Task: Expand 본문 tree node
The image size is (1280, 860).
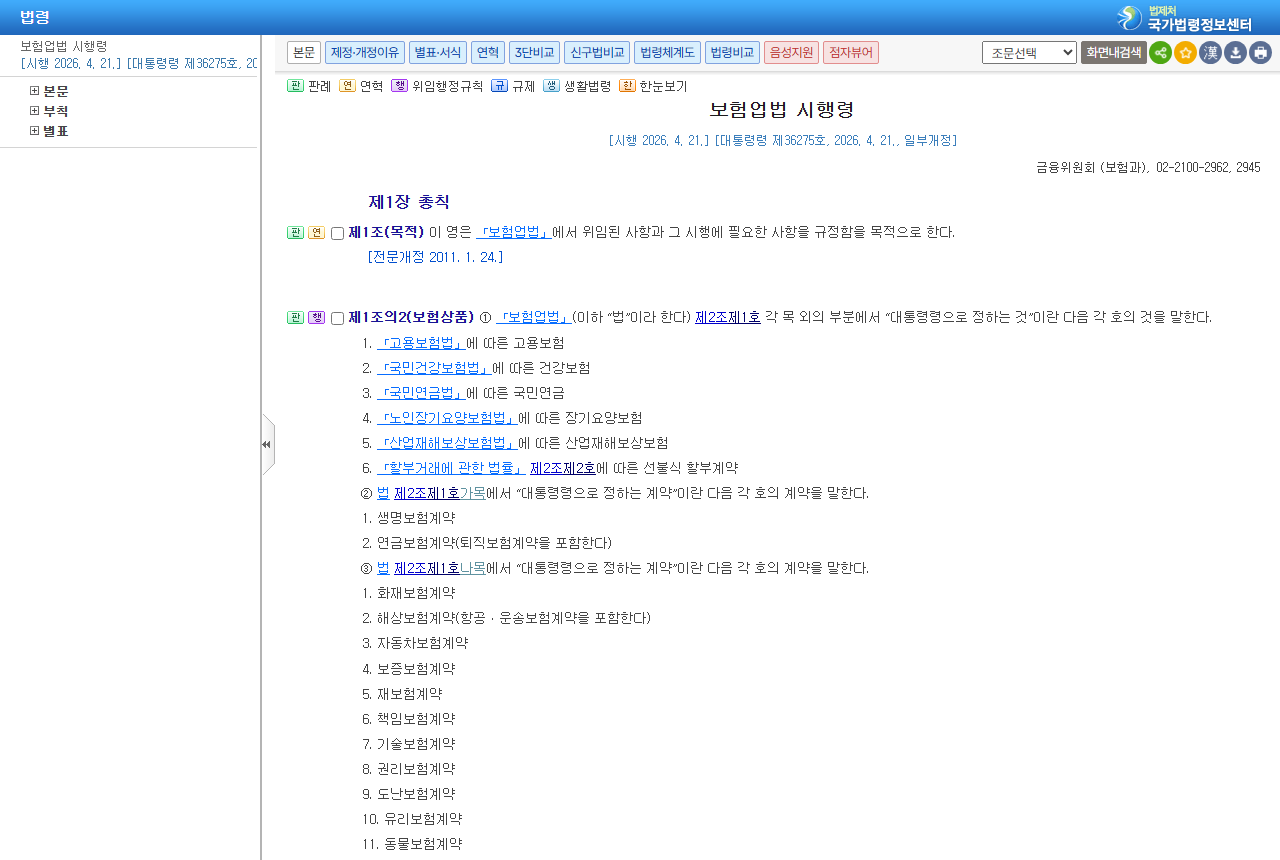Action: click(34, 91)
